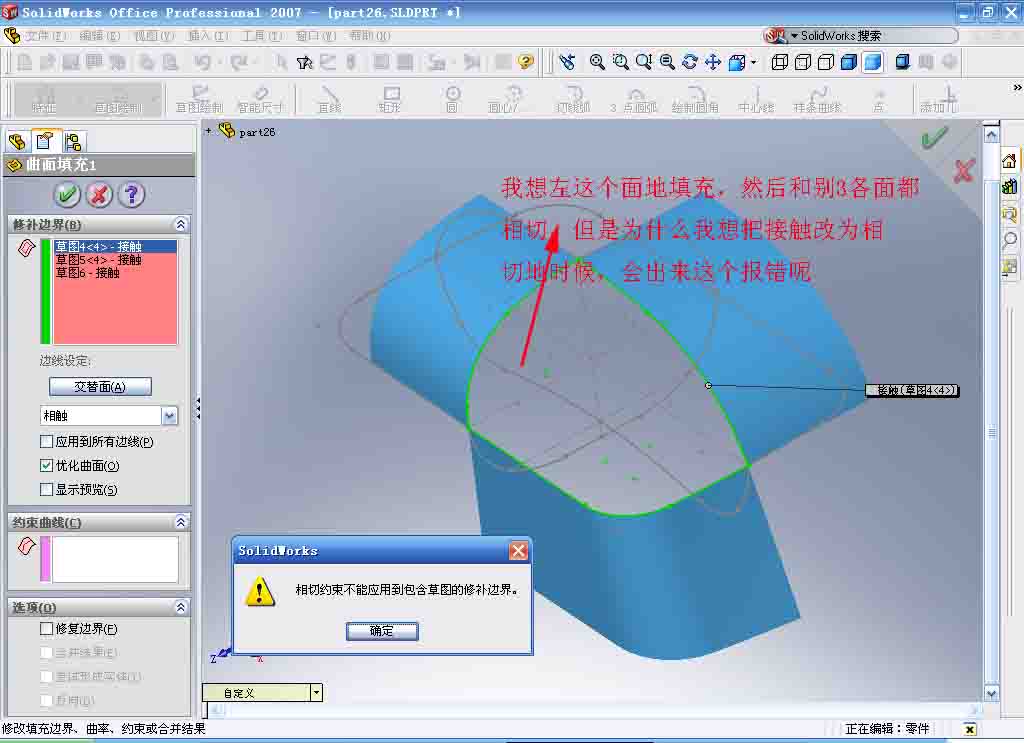
Task: Enable 显示预览(S) checkbox
Action: click(x=46, y=489)
